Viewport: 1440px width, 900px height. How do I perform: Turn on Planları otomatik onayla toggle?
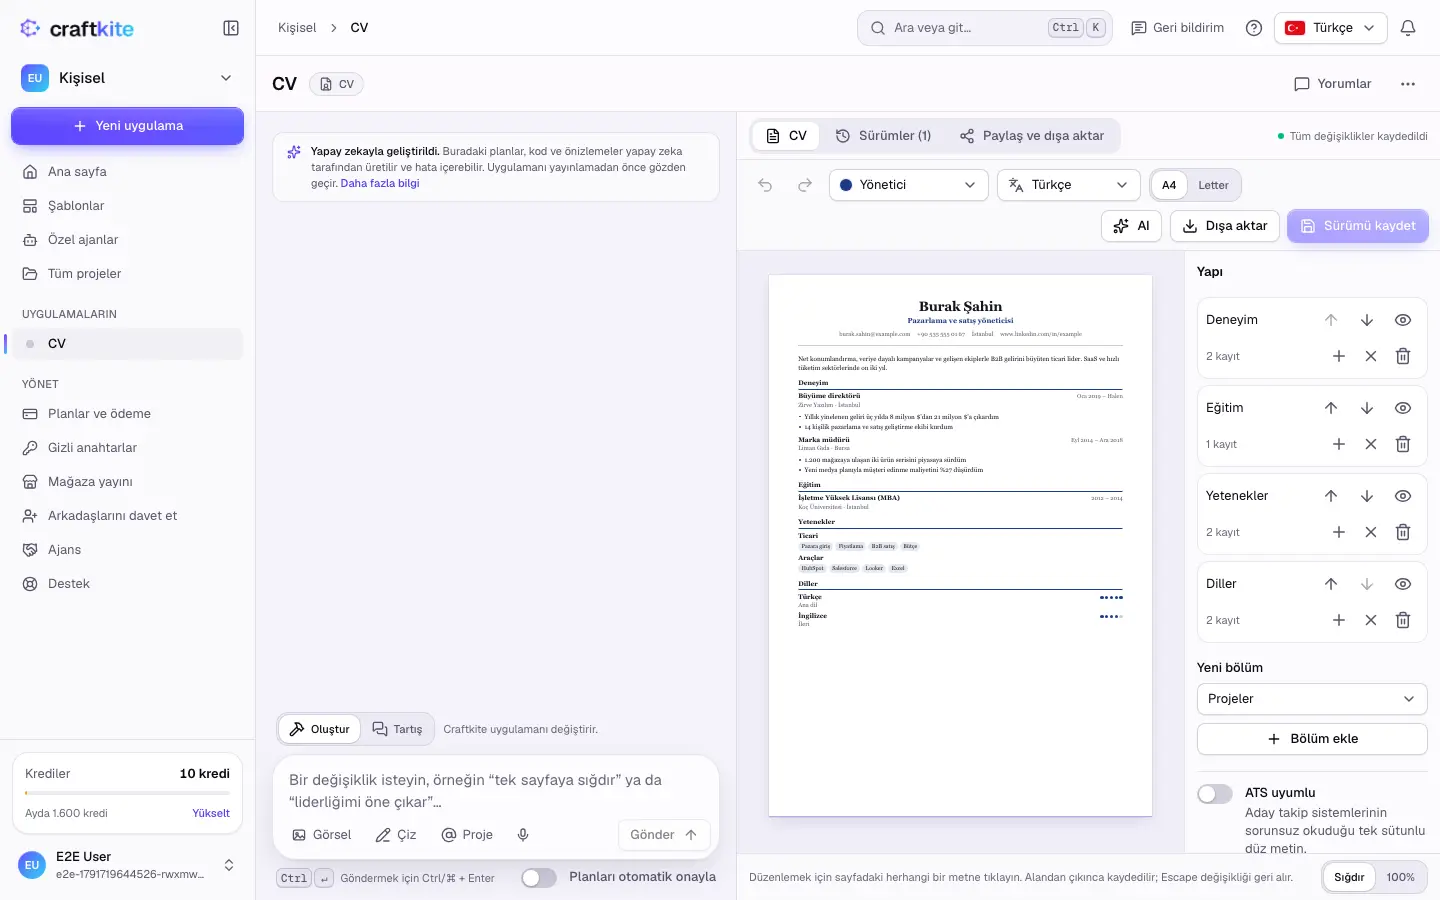tap(539, 878)
